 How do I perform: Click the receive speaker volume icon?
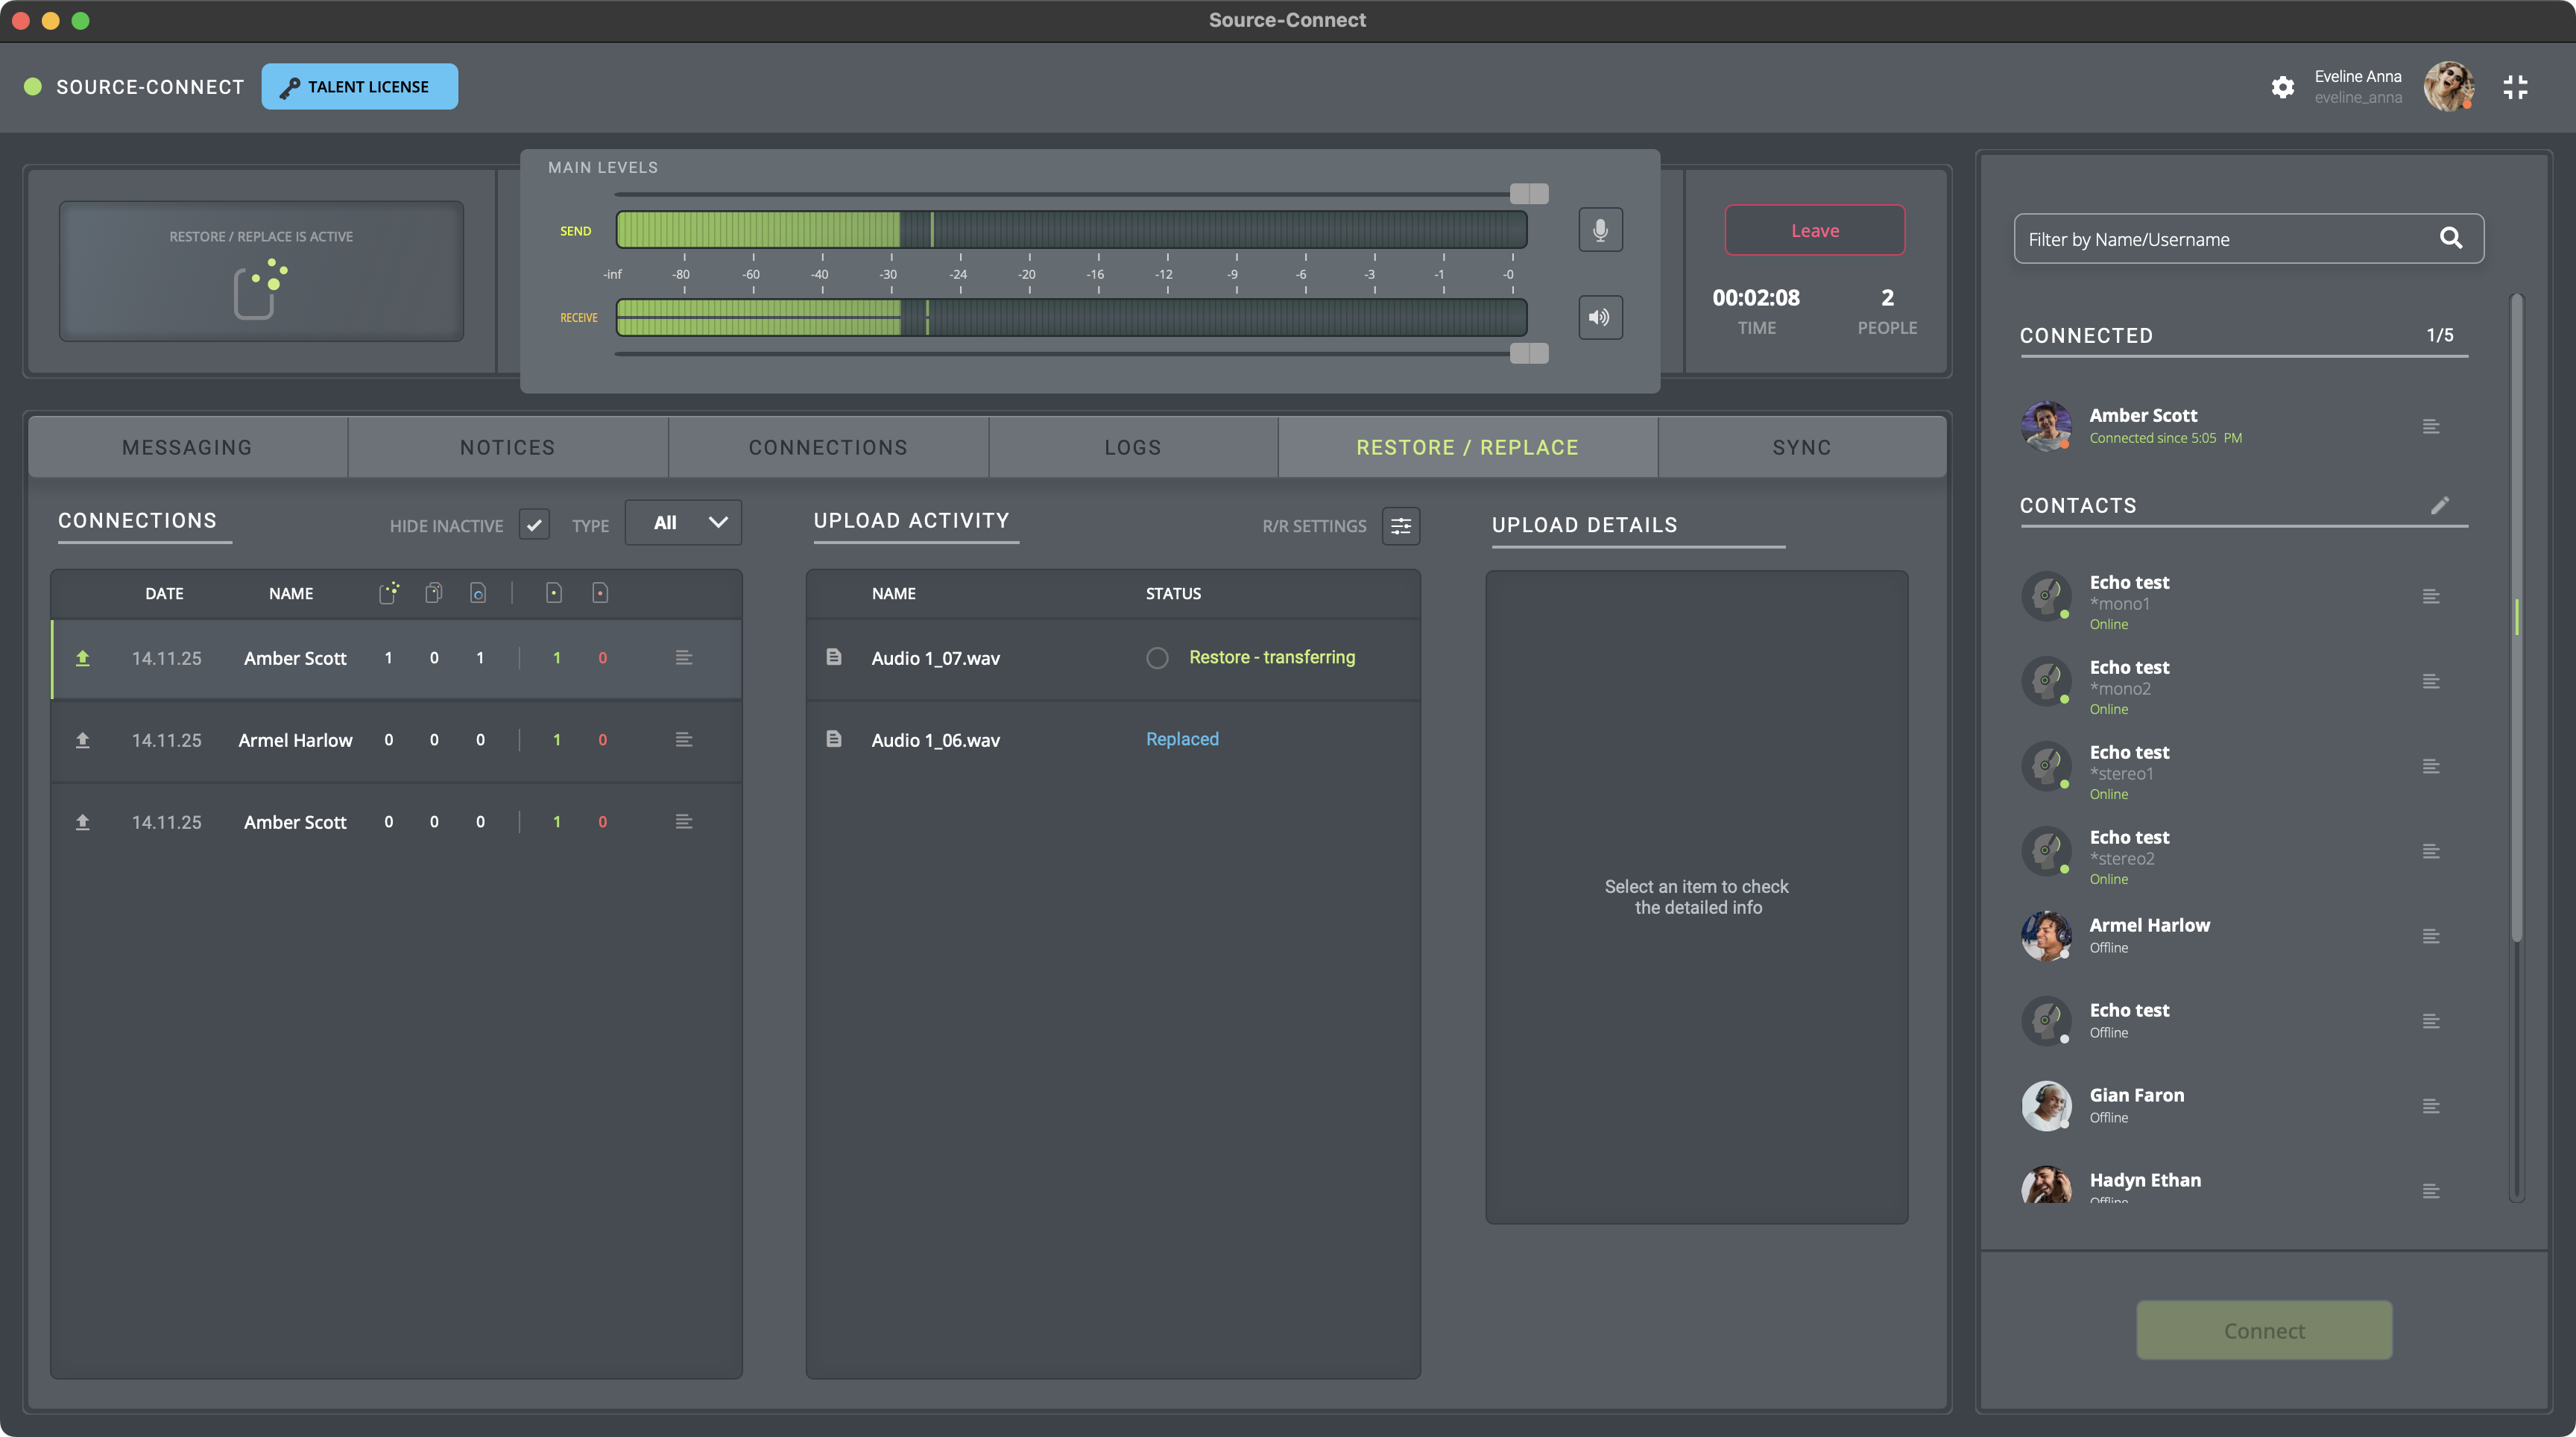pyautogui.click(x=1600, y=318)
